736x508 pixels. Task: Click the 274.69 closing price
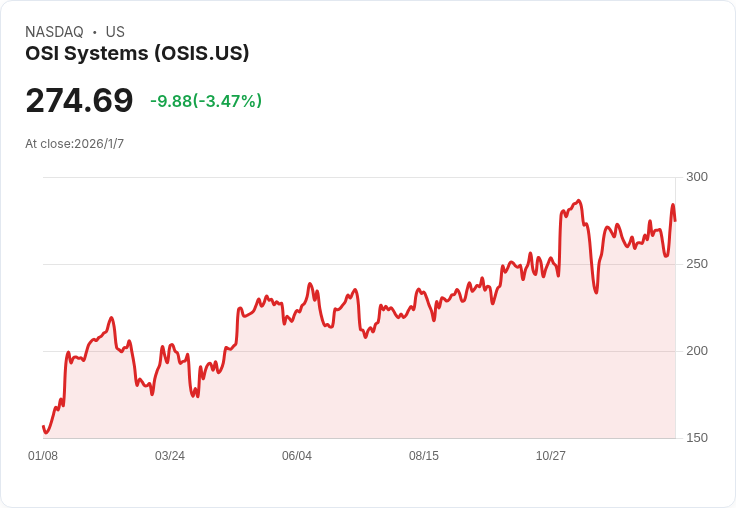point(79,100)
